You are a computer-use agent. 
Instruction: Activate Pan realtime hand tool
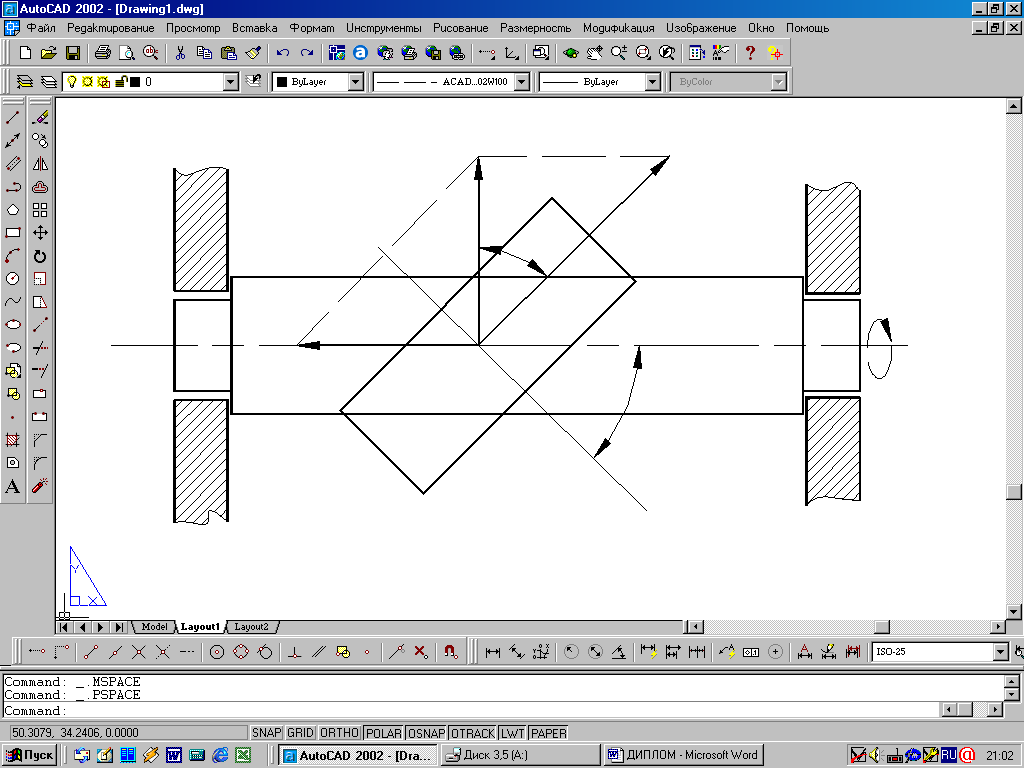[594, 53]
